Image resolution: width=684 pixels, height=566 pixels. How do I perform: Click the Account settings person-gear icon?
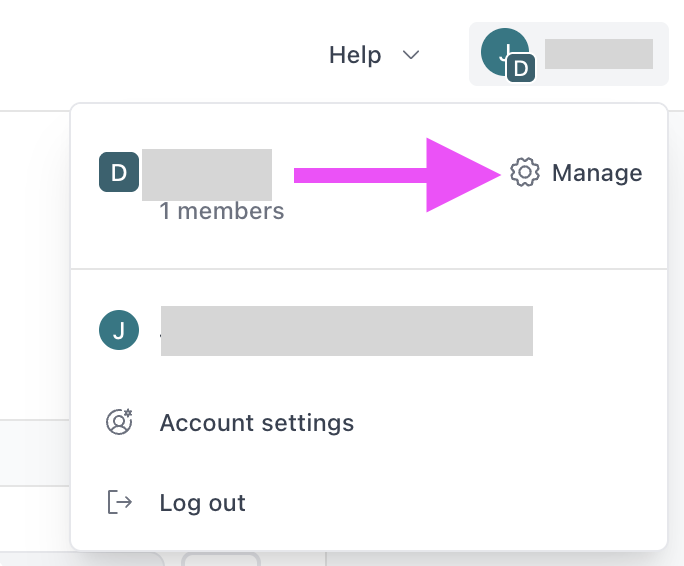119,422
